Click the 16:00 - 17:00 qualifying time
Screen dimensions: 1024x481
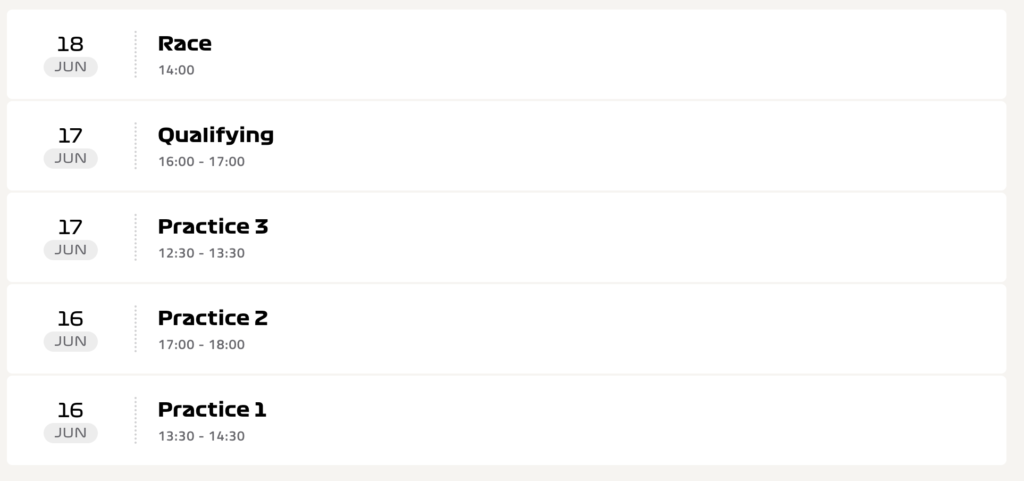point(201,161)
